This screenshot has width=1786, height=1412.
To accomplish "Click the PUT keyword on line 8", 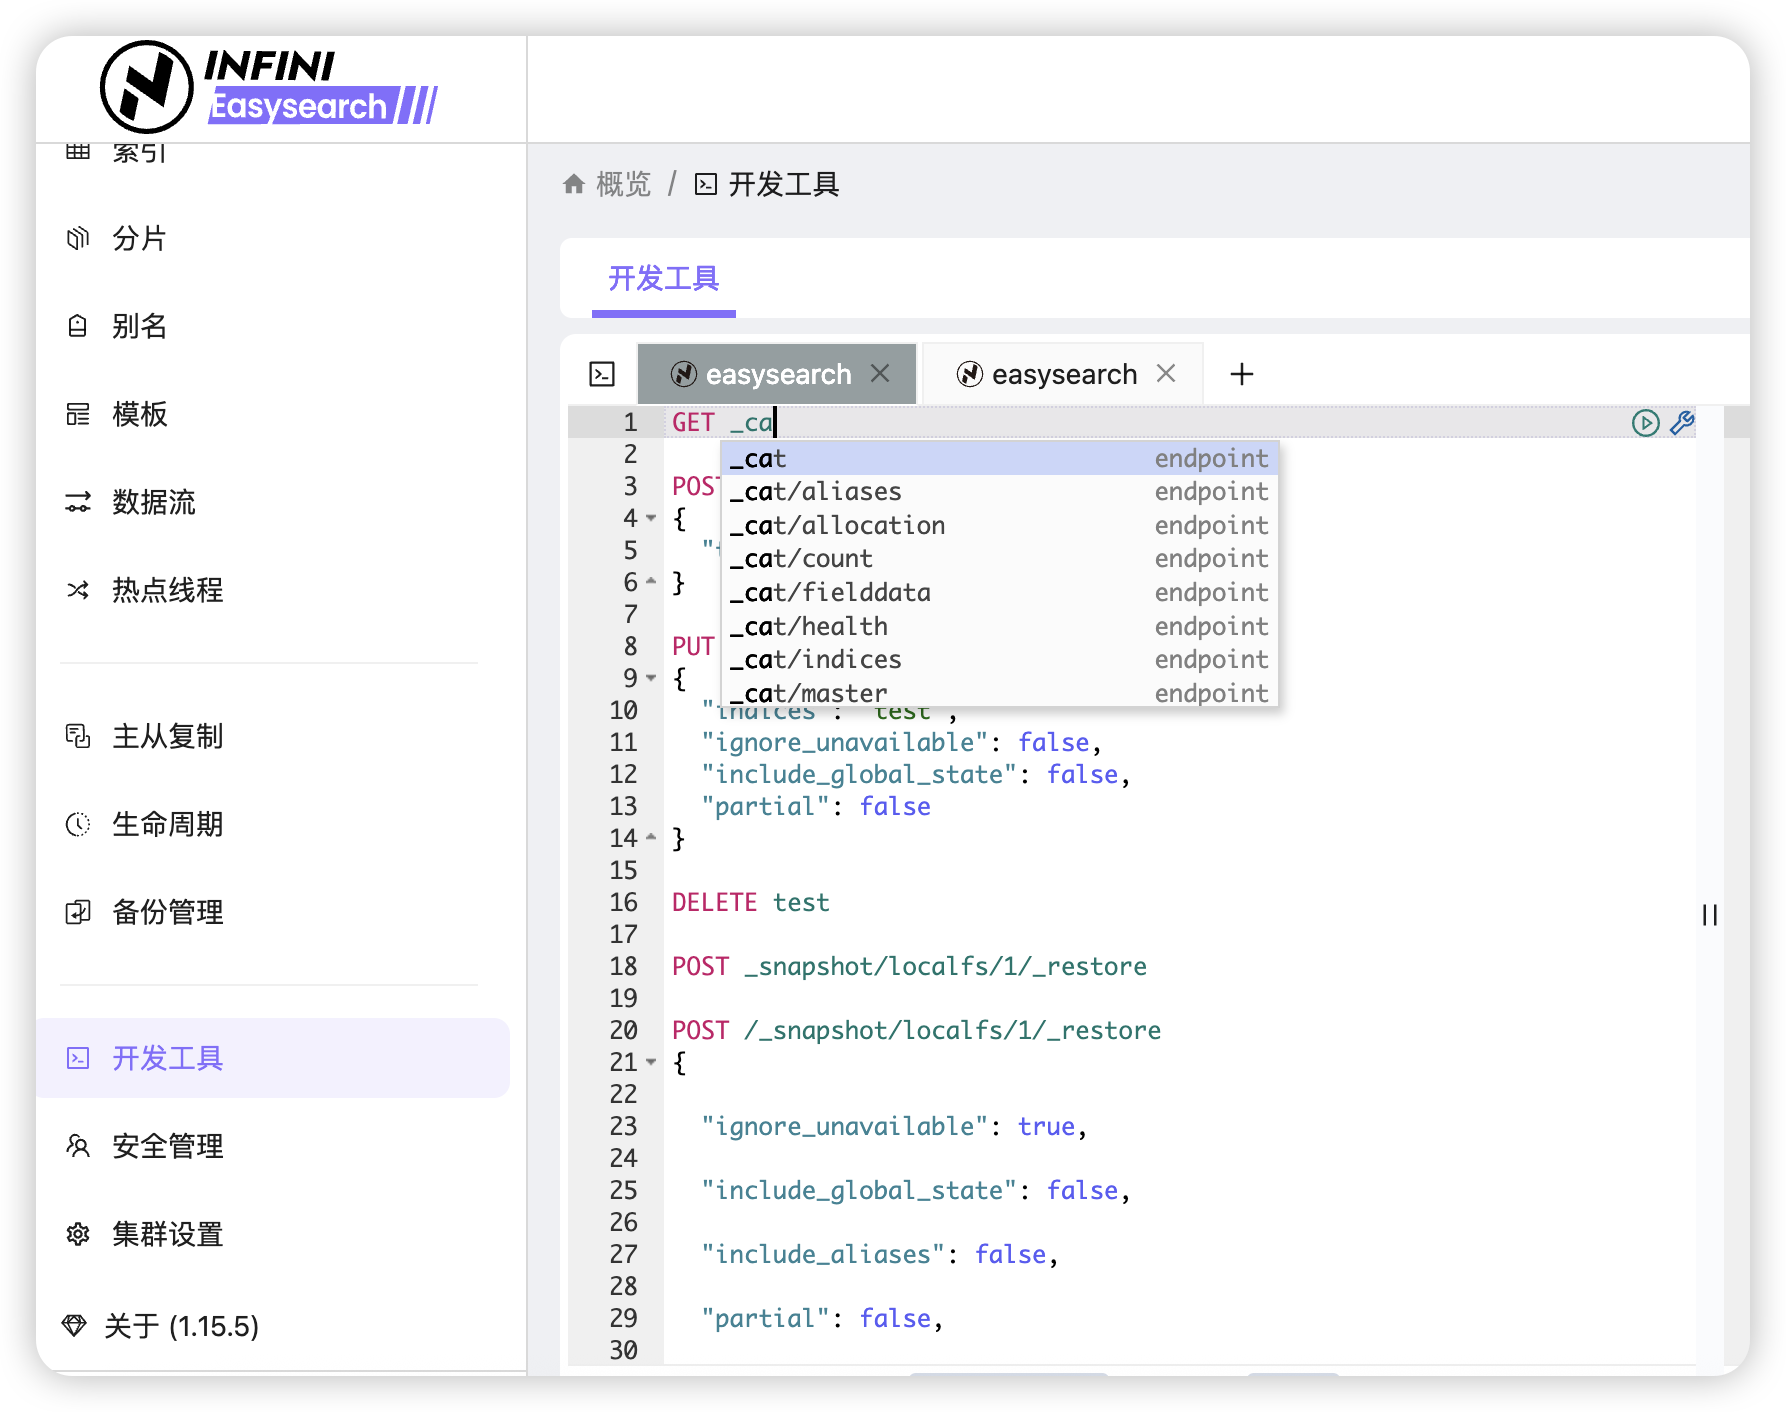I will (x=693, y=646).
